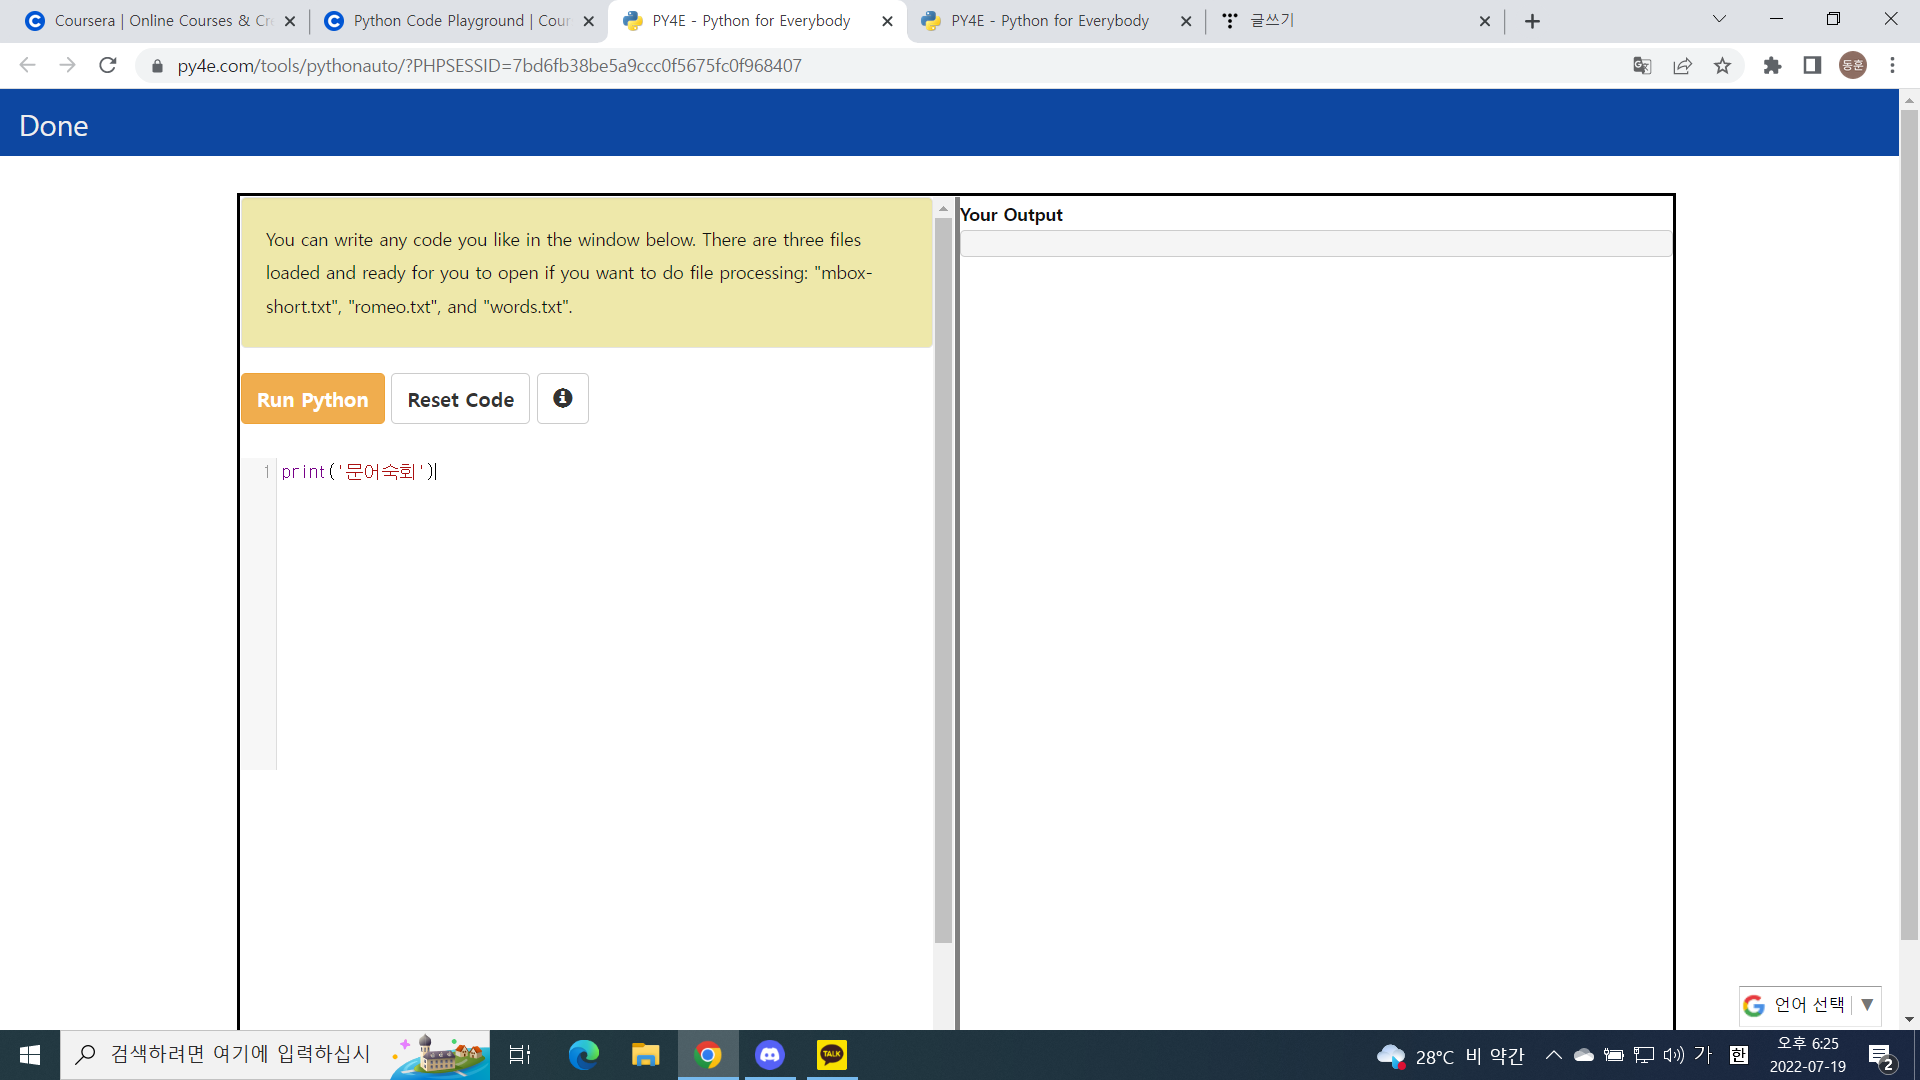The height and width of the screenshot is (1080, 1920).
Task: Open the Chrome extensions puzzle icon
Action: coord(1772,66)
